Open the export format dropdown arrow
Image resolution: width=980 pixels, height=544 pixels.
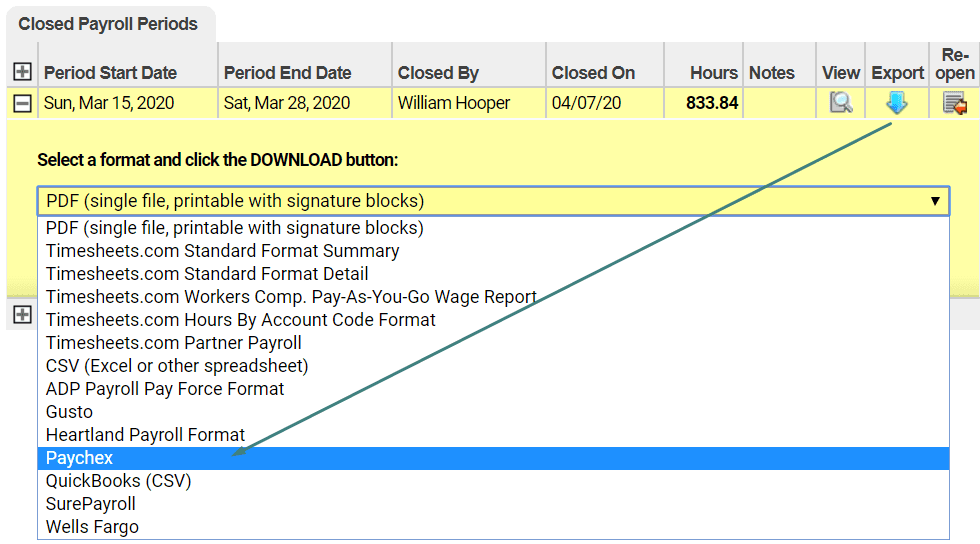pyautogui.click(x=935, y=201)
